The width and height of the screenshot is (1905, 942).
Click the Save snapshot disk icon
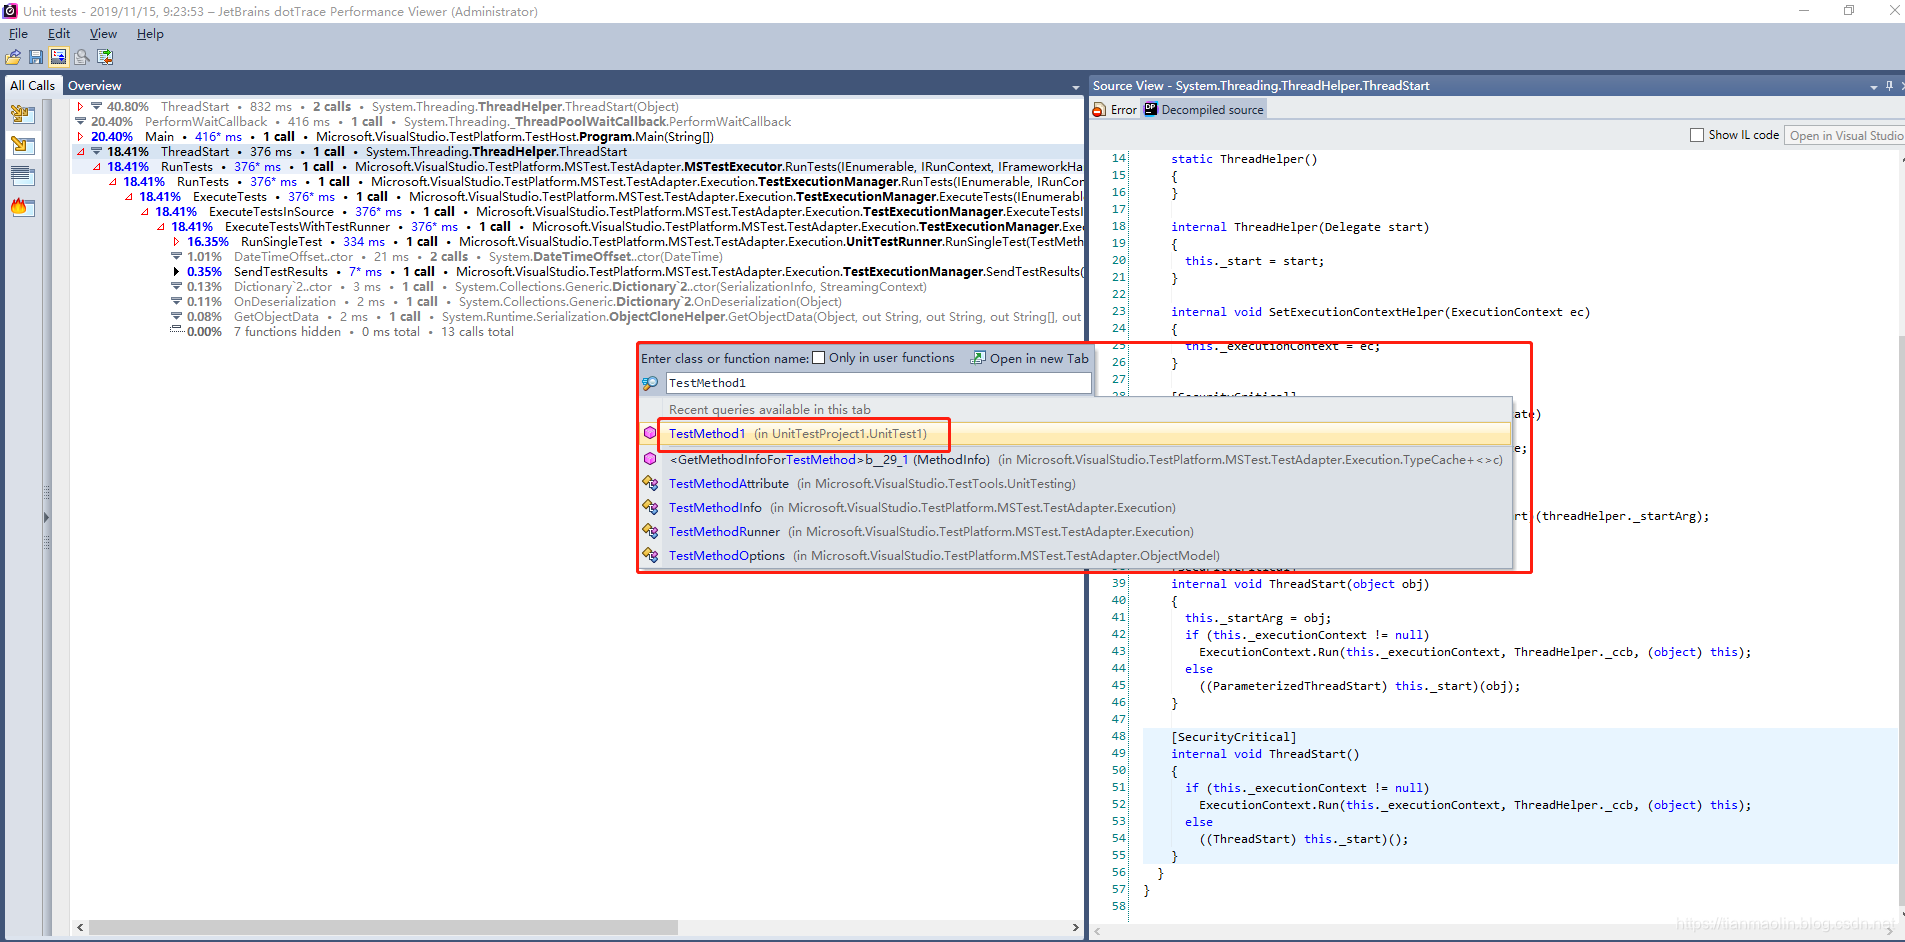point(36,57)
